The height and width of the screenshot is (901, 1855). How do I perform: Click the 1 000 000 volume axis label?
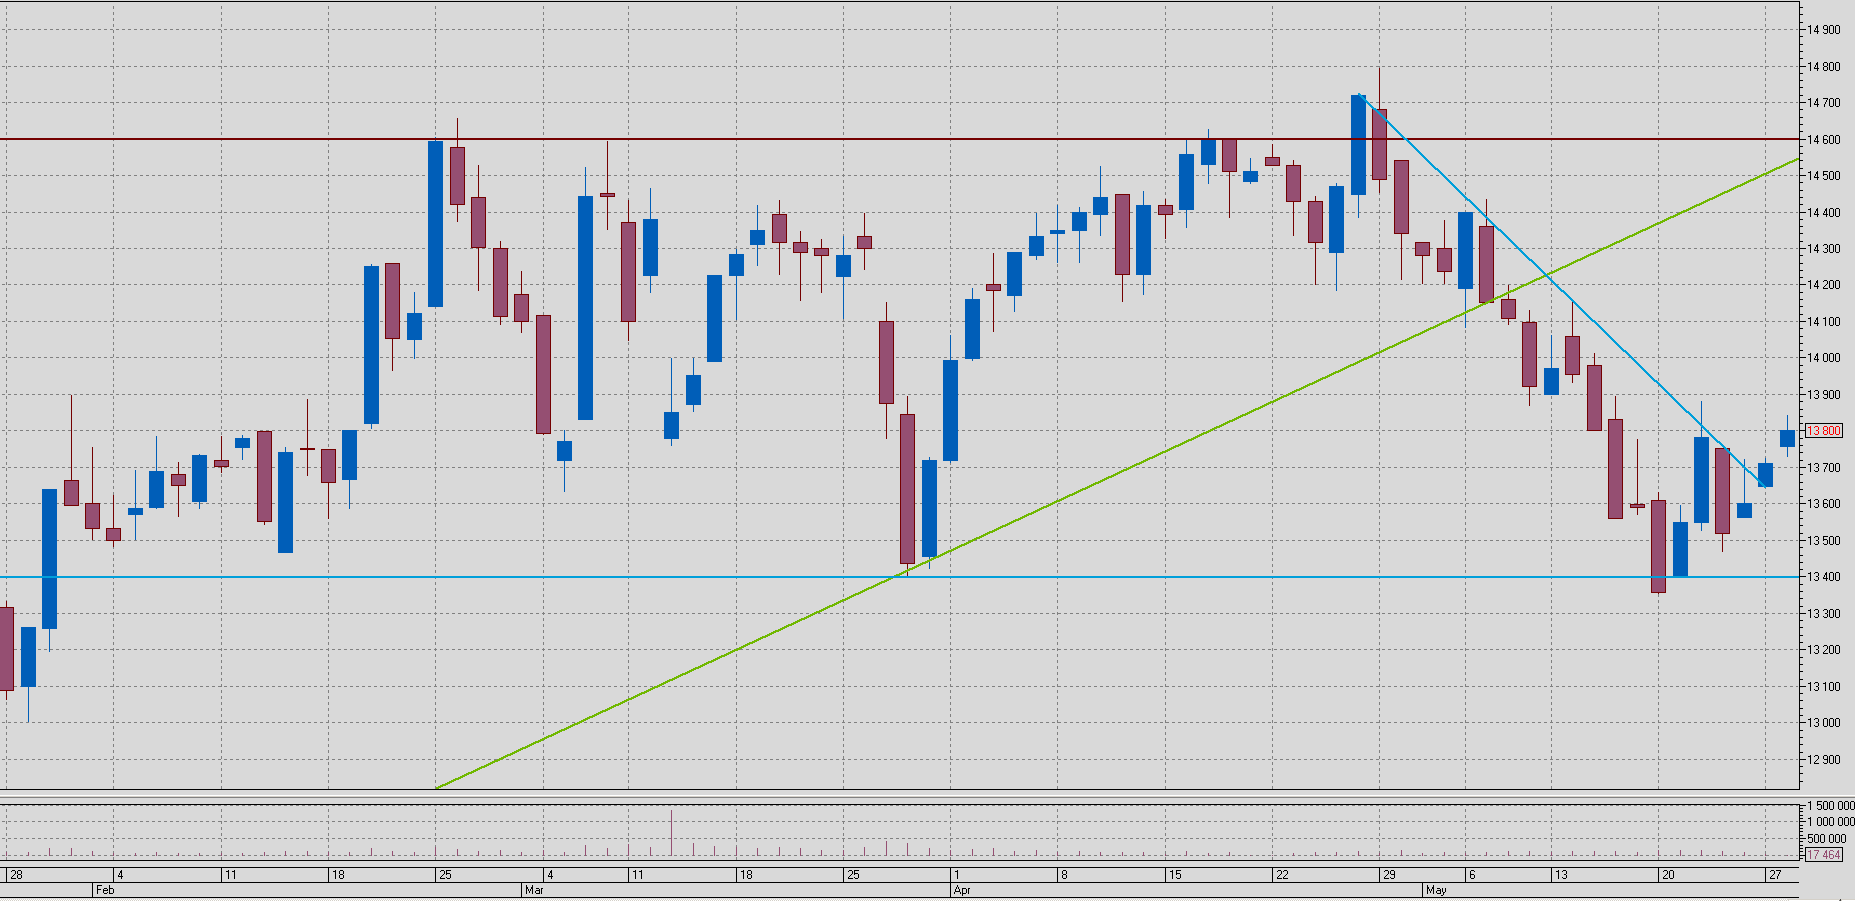1830,822
